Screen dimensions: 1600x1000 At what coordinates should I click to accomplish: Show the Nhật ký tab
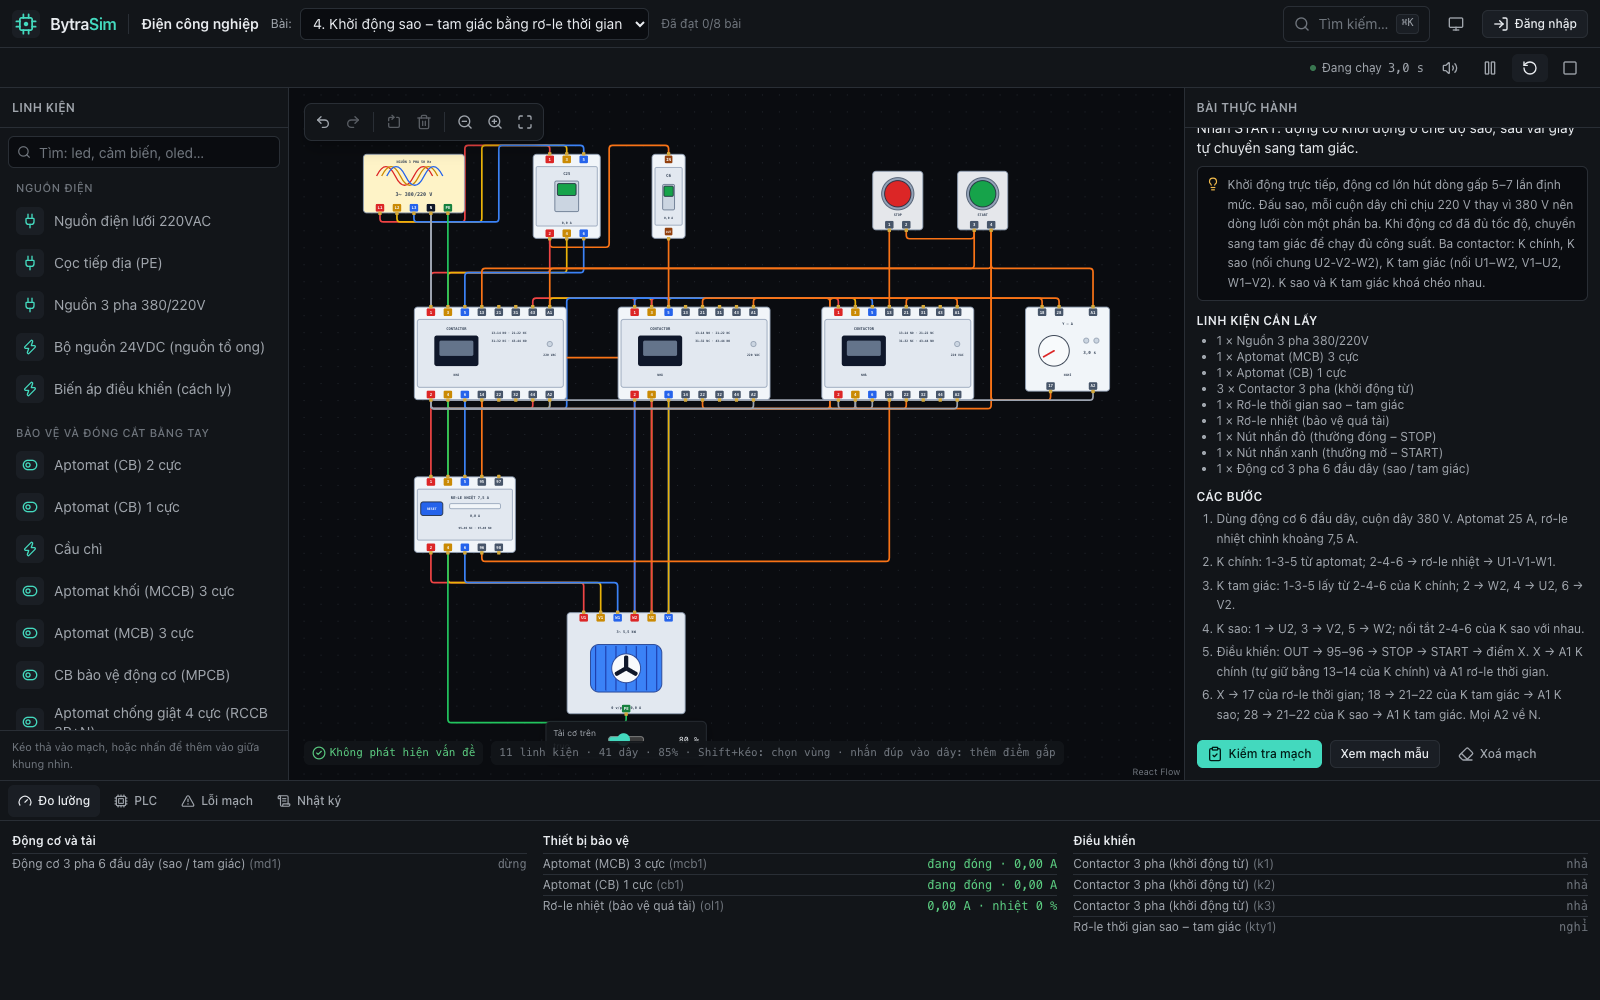[x=309, y=801]
